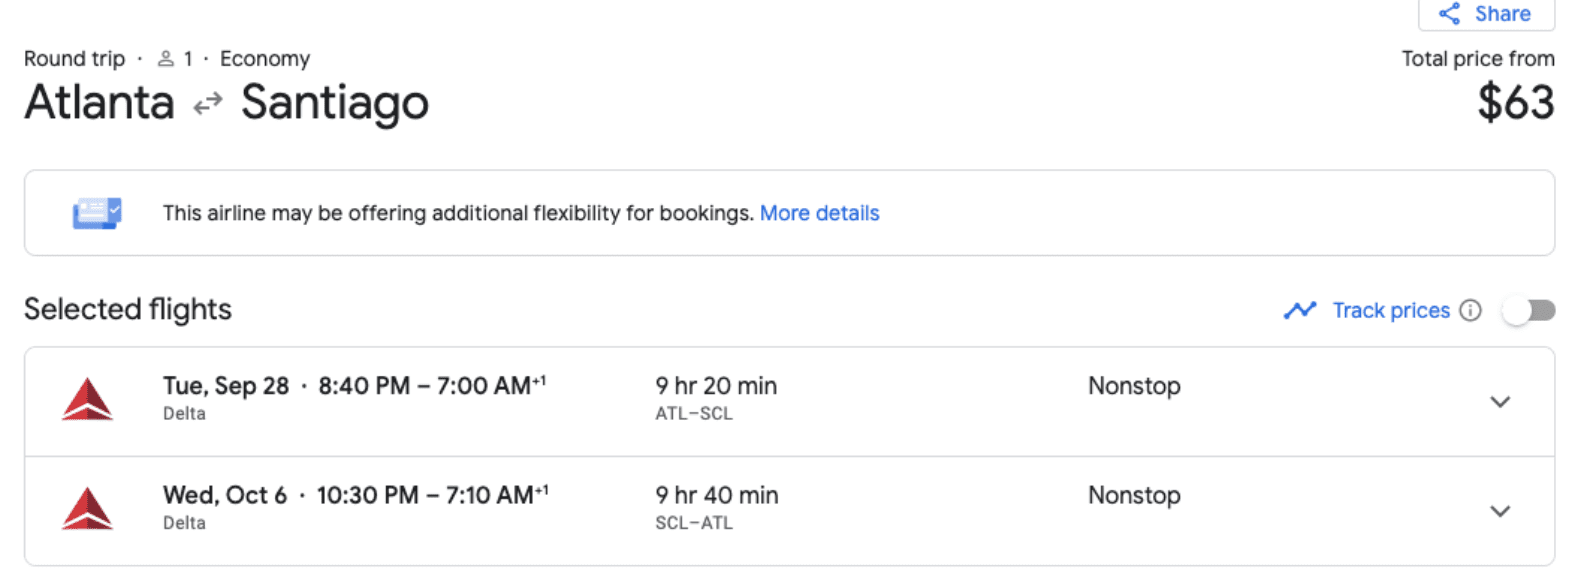Click the info icon beside Track prices
The width and height of the screenshot is (1582, 588).
pyautogui.click(x=1470, y=310)
